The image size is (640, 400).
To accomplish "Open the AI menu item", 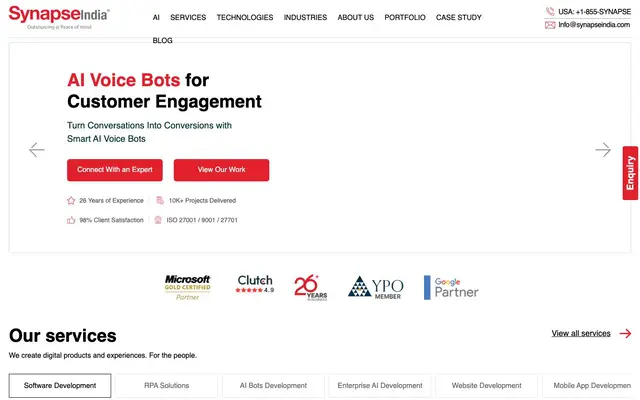I will click(156, 18).
